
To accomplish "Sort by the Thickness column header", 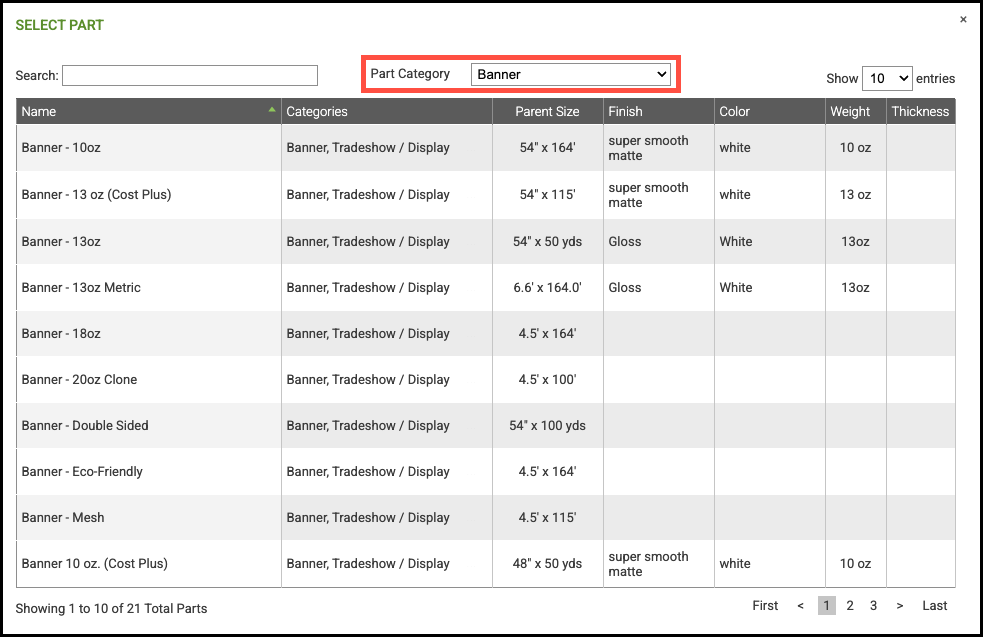I will 920,112.
